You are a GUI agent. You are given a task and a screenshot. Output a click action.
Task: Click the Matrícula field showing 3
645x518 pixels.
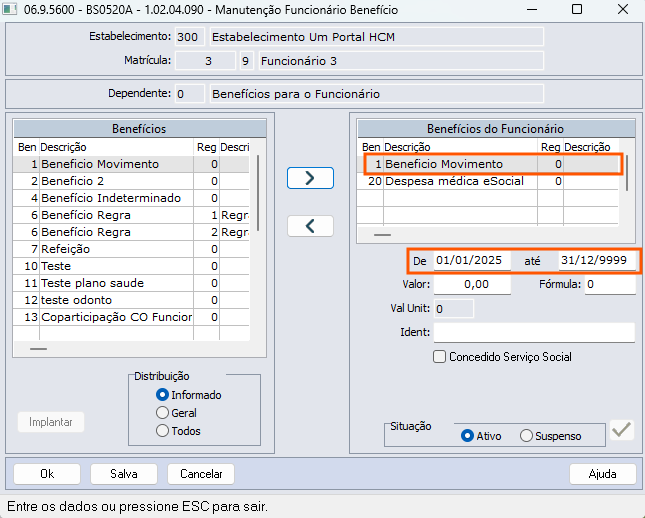click(206, 61)
